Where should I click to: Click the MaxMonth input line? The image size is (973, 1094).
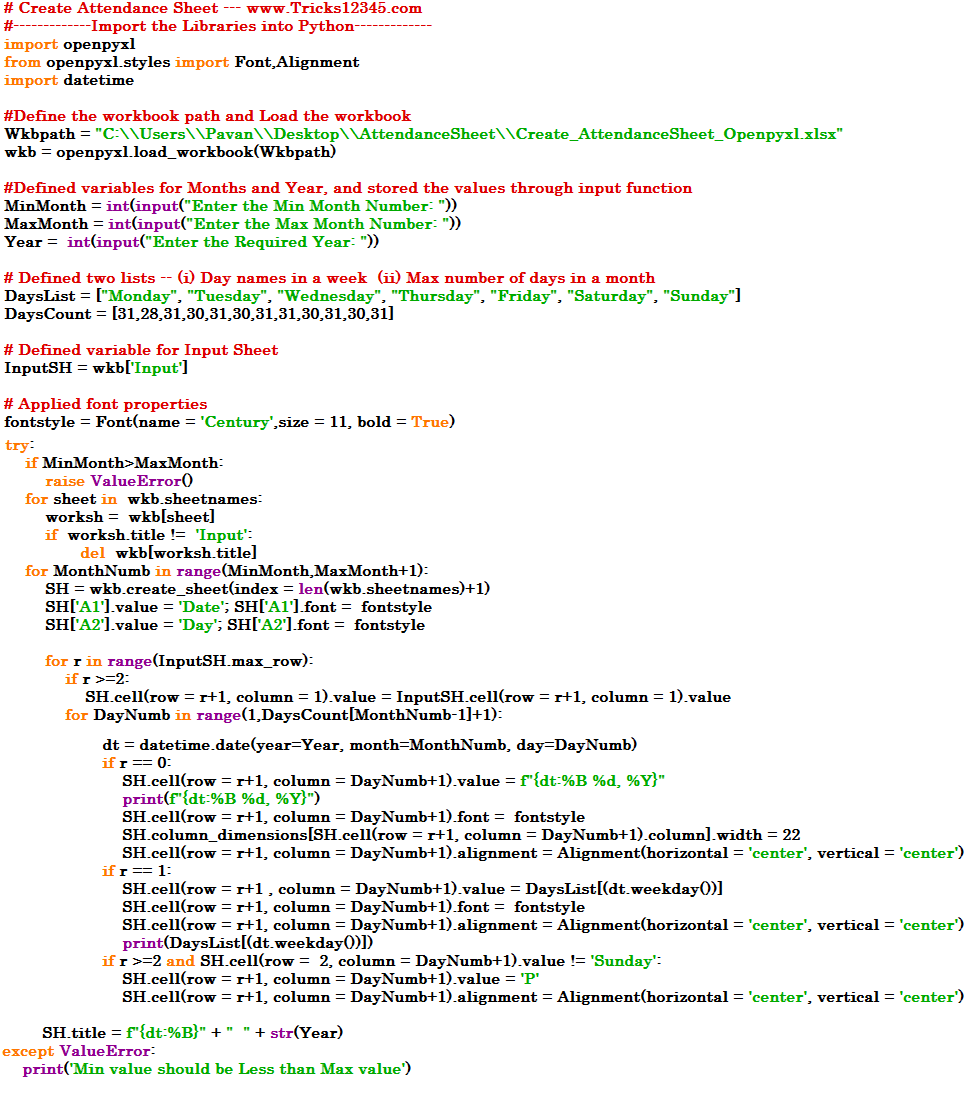[x=233, y=225]
